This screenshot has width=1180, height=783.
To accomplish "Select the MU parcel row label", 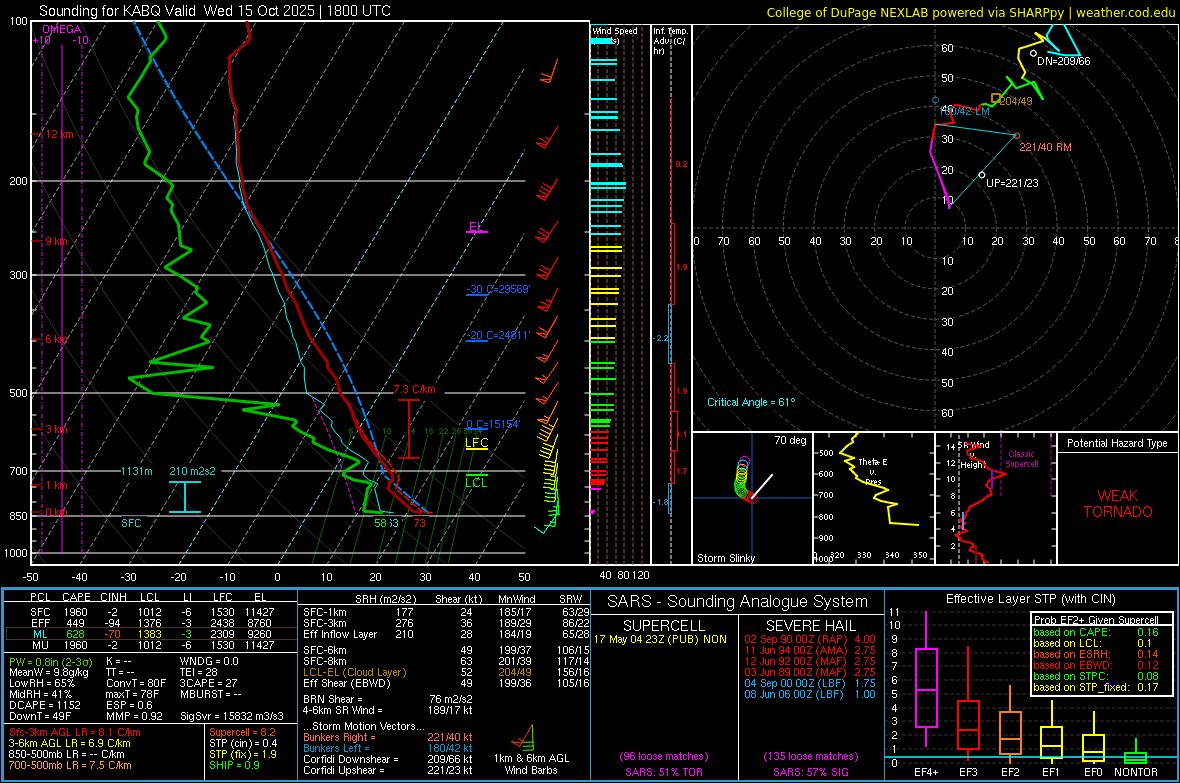I will tap(40, 645).
